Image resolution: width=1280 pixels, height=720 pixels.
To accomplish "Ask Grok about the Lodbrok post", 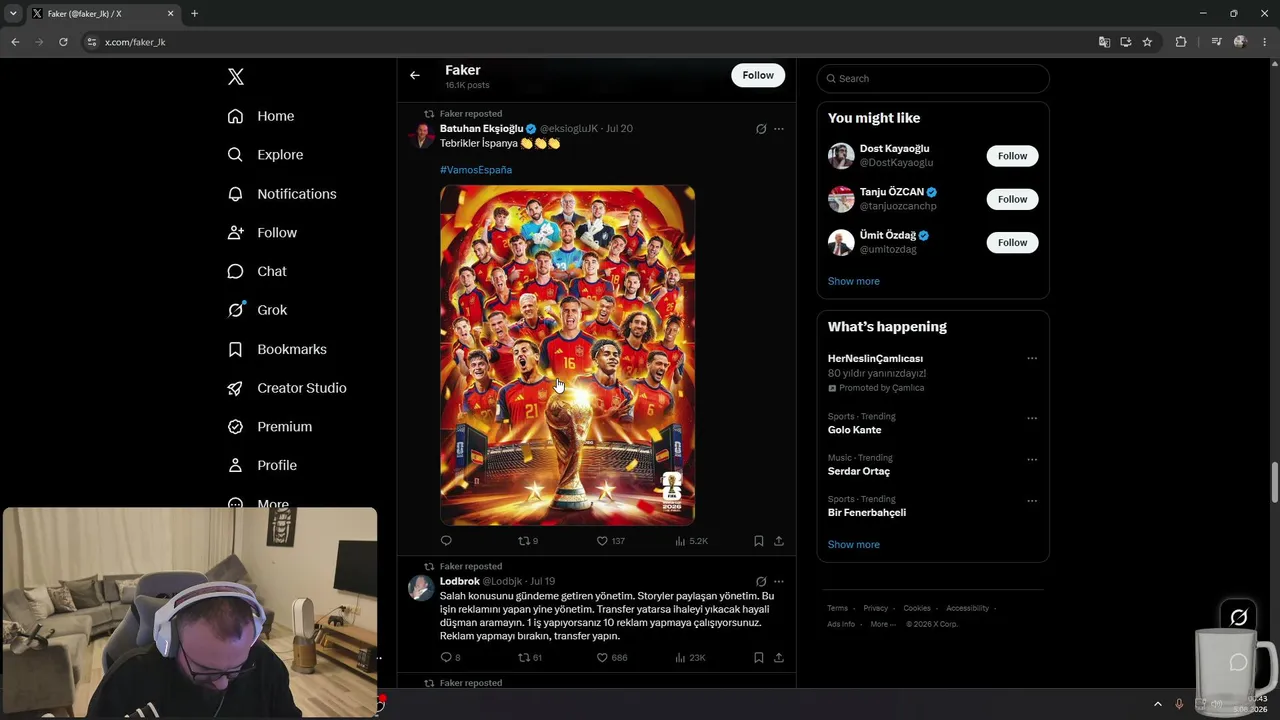I will coord(761,582).
